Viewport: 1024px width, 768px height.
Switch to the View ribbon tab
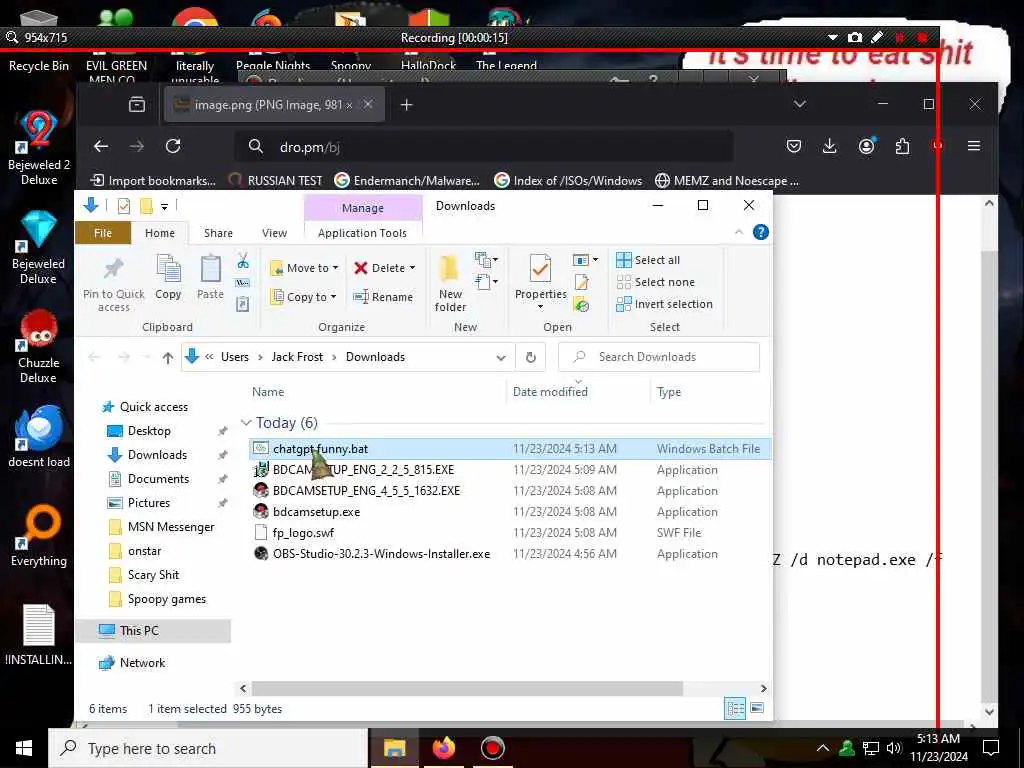274,233
